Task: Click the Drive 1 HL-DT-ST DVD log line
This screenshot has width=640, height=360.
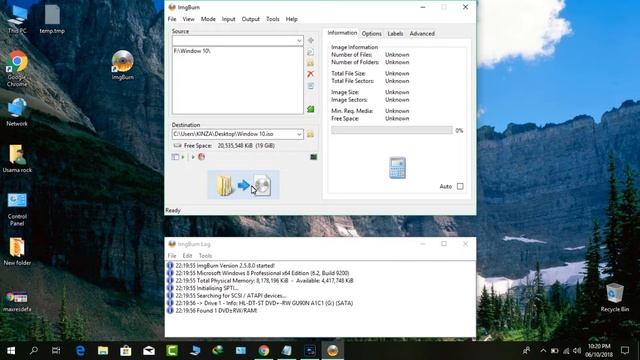Action: 264,303
